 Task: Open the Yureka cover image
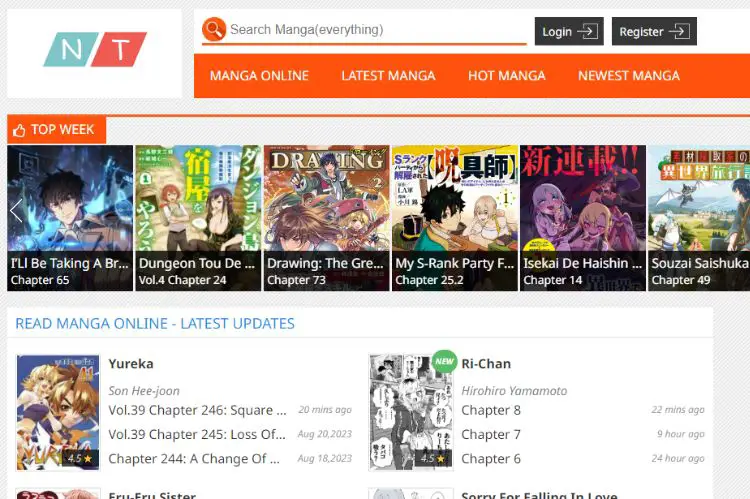pos(58,412)
